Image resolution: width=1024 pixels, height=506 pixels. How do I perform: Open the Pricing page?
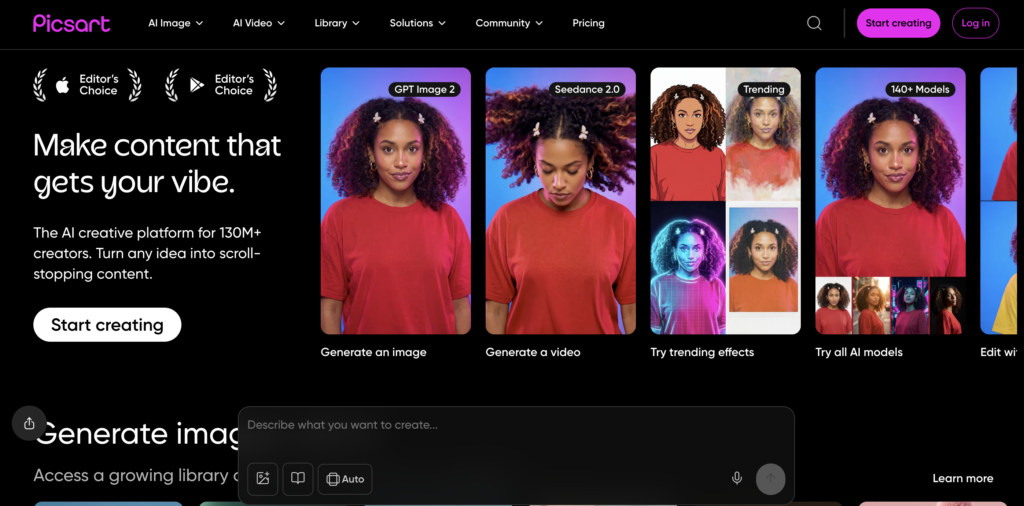click(588, 23)
